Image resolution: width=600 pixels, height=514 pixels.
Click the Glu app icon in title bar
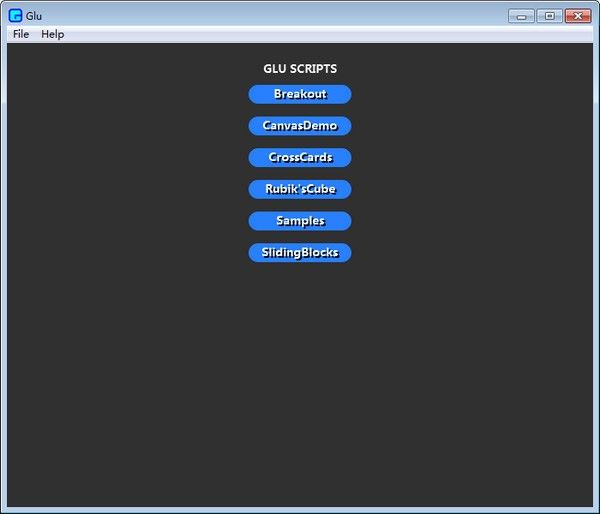coord(15,16)
